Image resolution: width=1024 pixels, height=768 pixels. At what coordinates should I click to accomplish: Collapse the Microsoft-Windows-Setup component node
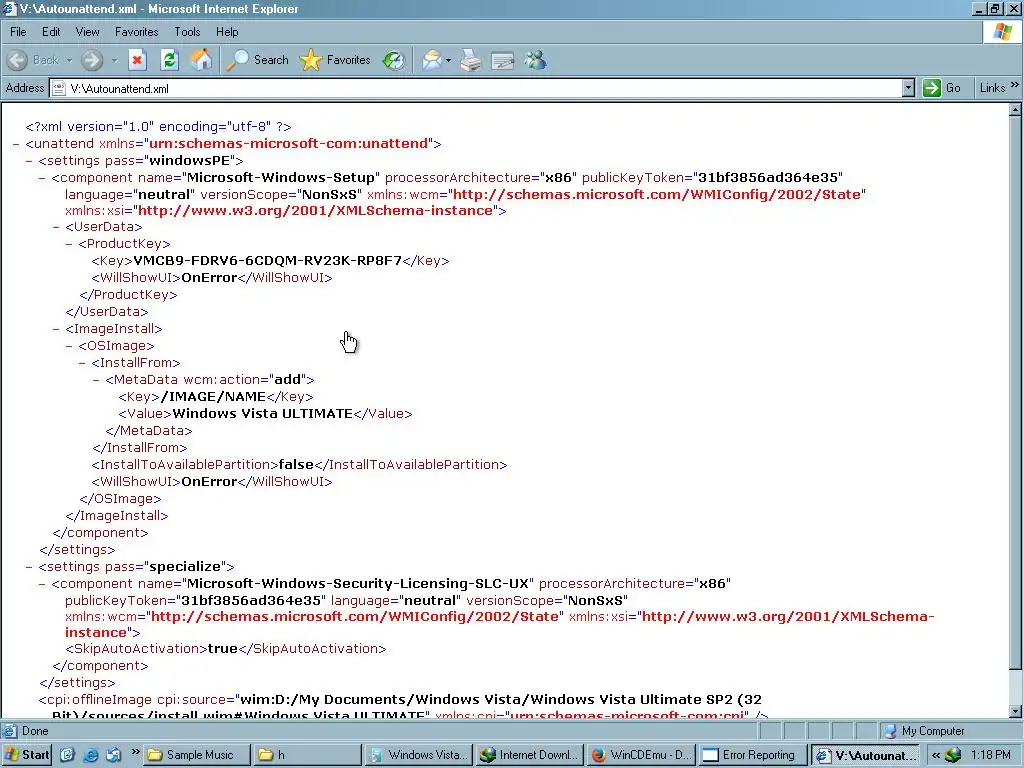pyautogui.click(x=42, y=178)
